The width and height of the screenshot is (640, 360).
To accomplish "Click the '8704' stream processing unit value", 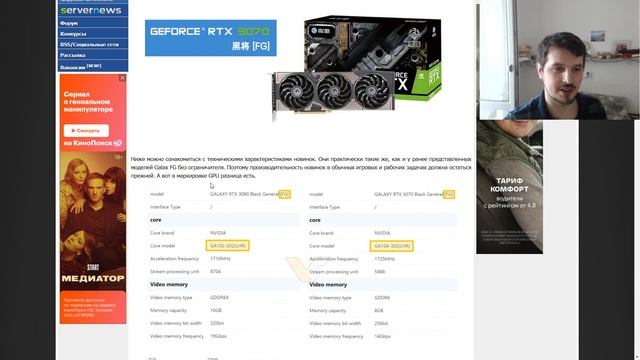I will [x=216, y=271].
